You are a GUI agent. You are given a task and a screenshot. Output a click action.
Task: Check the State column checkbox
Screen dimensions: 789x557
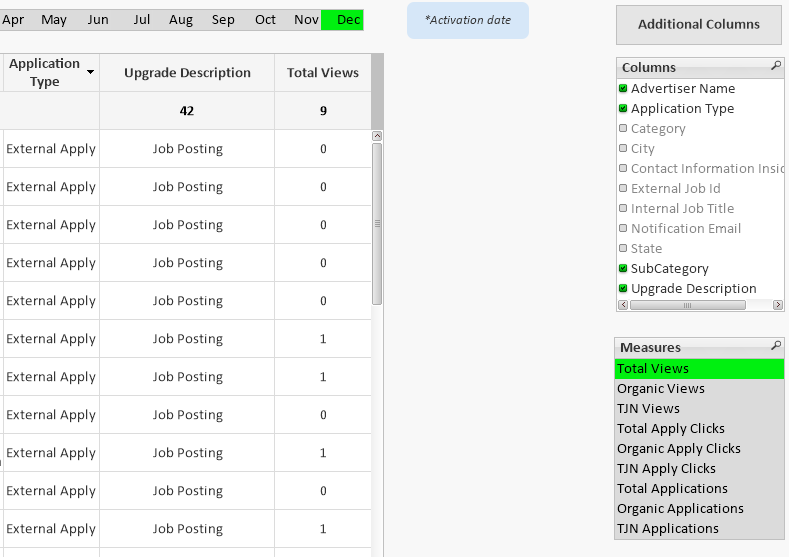(x=623, y=249)
